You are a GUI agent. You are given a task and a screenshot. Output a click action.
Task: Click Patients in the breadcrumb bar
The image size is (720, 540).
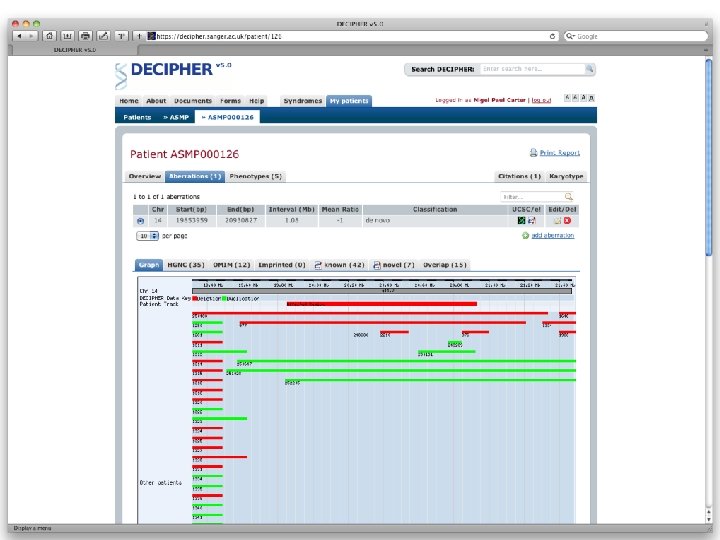(x=137, y=118)
